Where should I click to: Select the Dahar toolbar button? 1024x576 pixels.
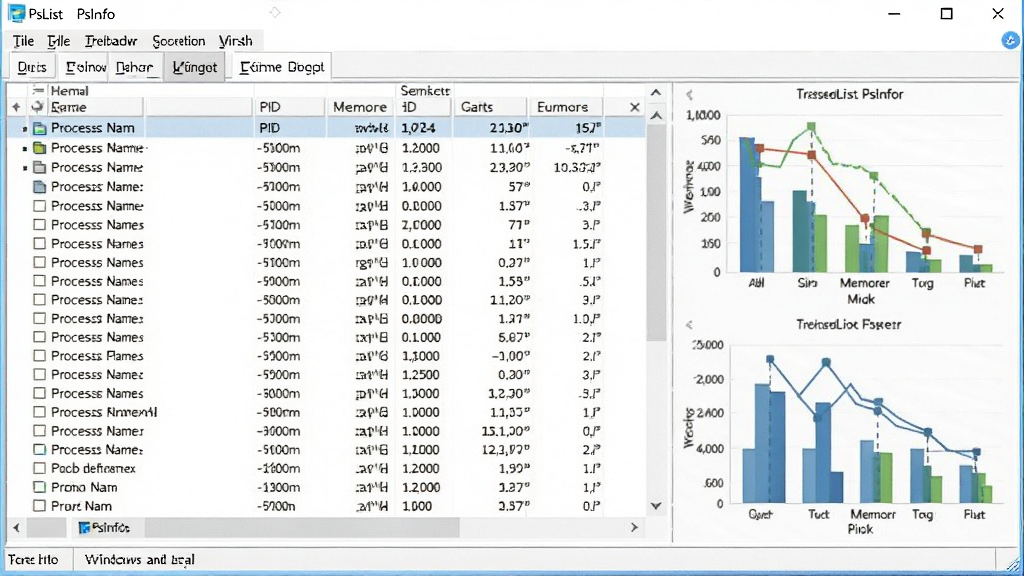coord(135,67)
